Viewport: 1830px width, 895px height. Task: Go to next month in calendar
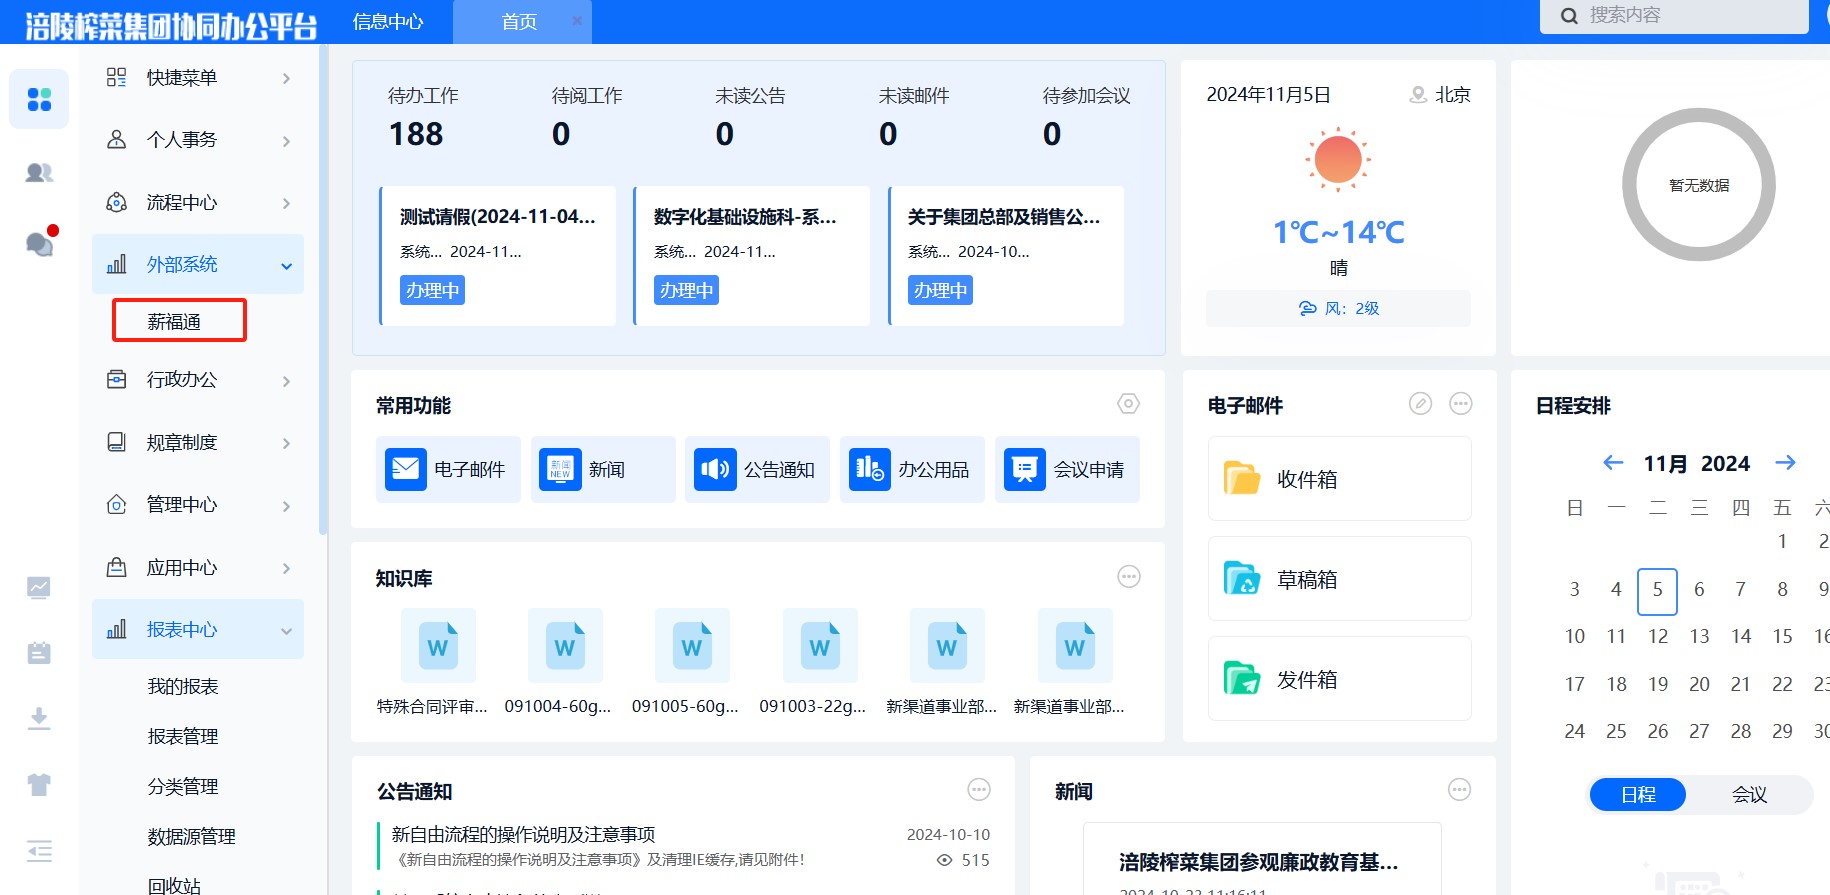pyautogui.click(x=1785, y=463)
